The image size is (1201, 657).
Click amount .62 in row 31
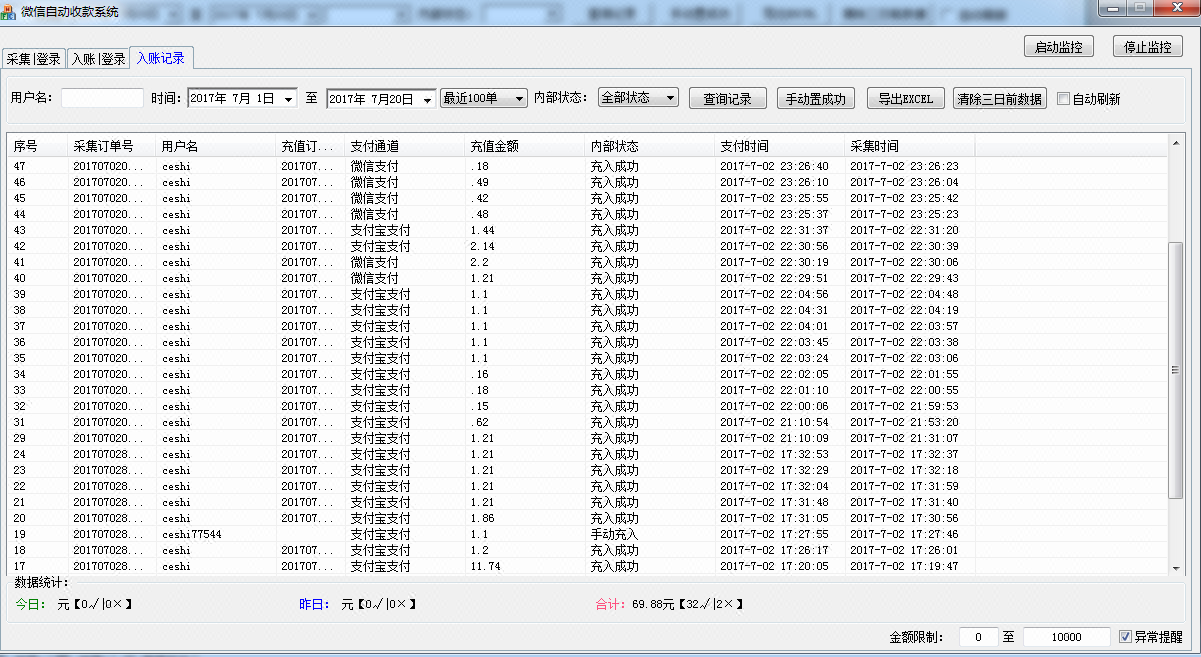(479, 422)
